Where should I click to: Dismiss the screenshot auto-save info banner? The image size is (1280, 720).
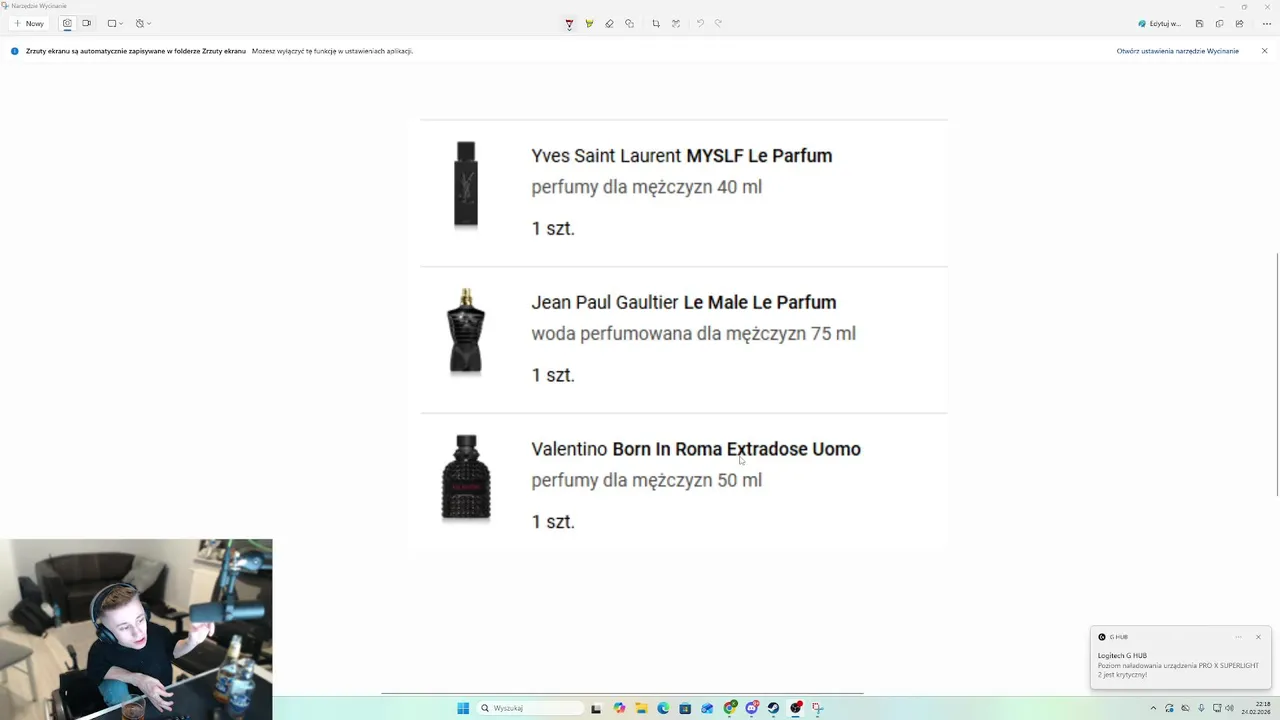point(1264,51)
